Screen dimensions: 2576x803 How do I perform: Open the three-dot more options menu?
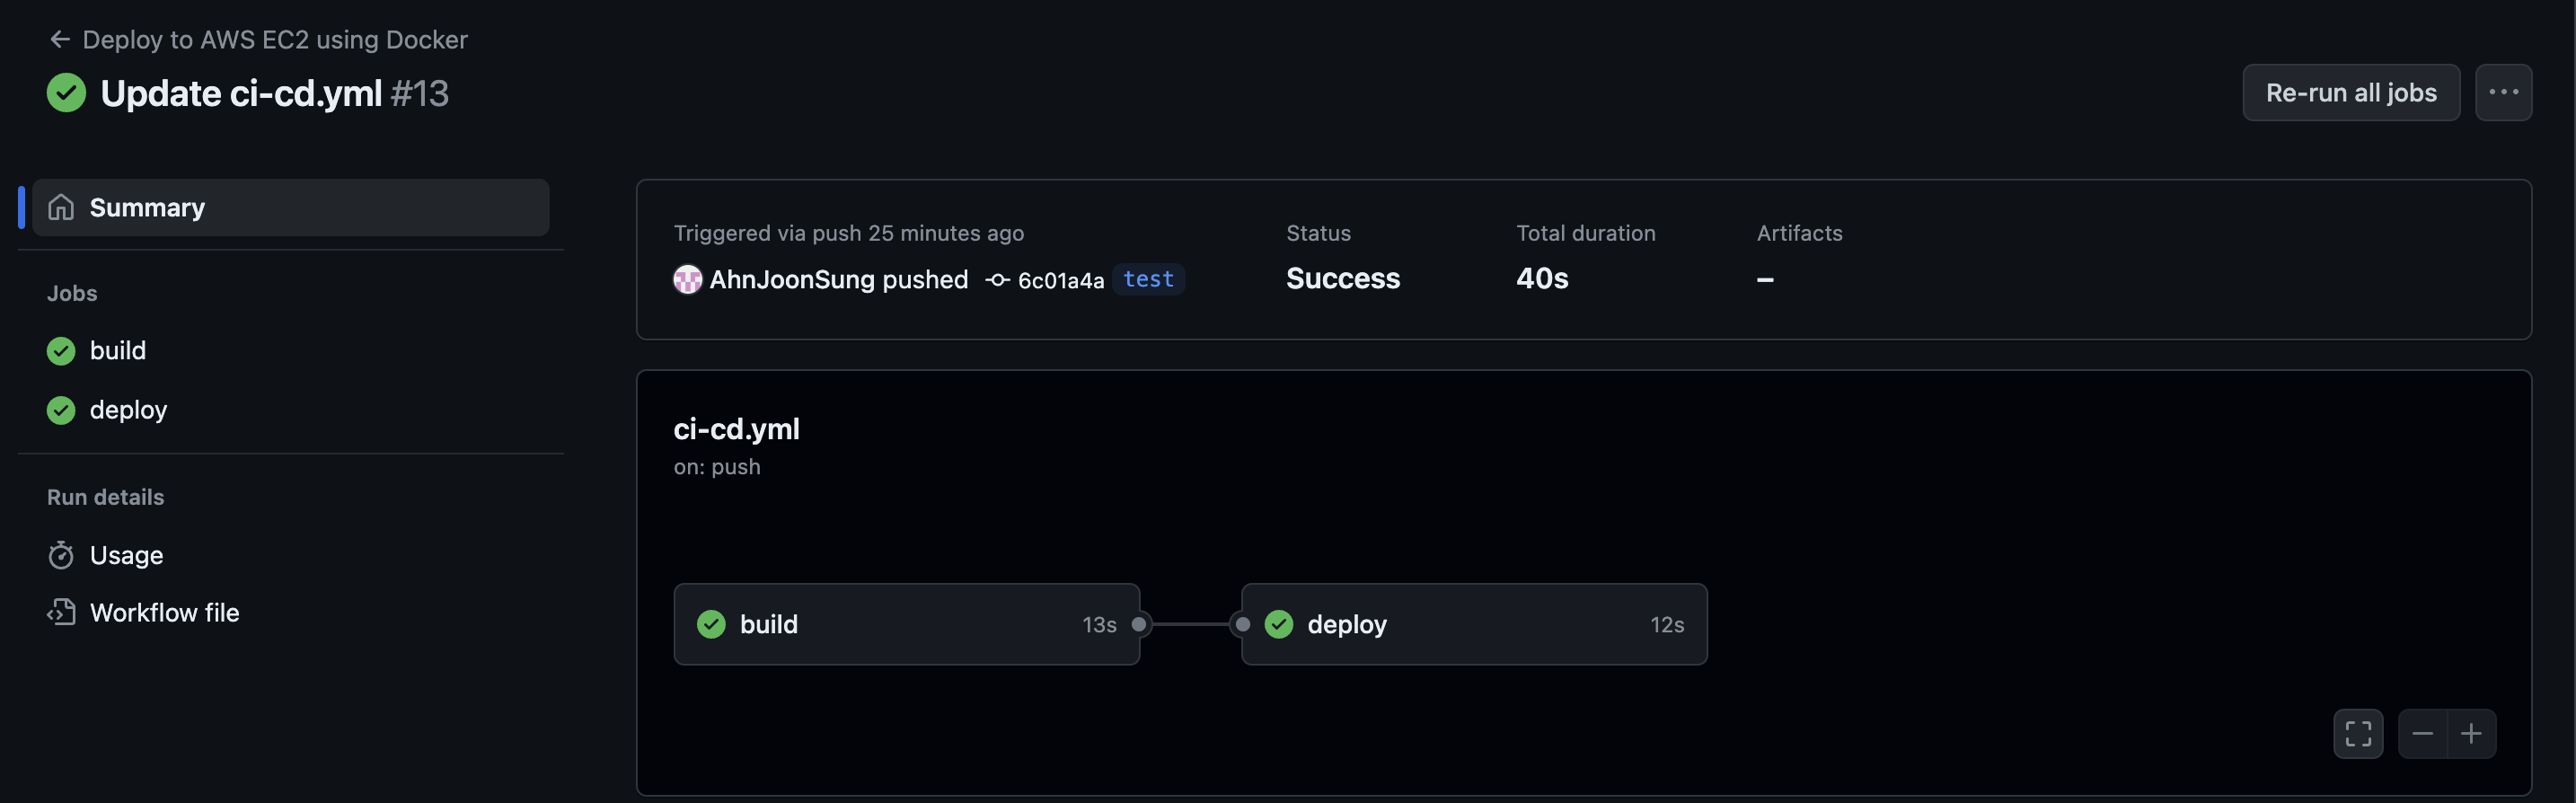click(x=2503, y=92)
